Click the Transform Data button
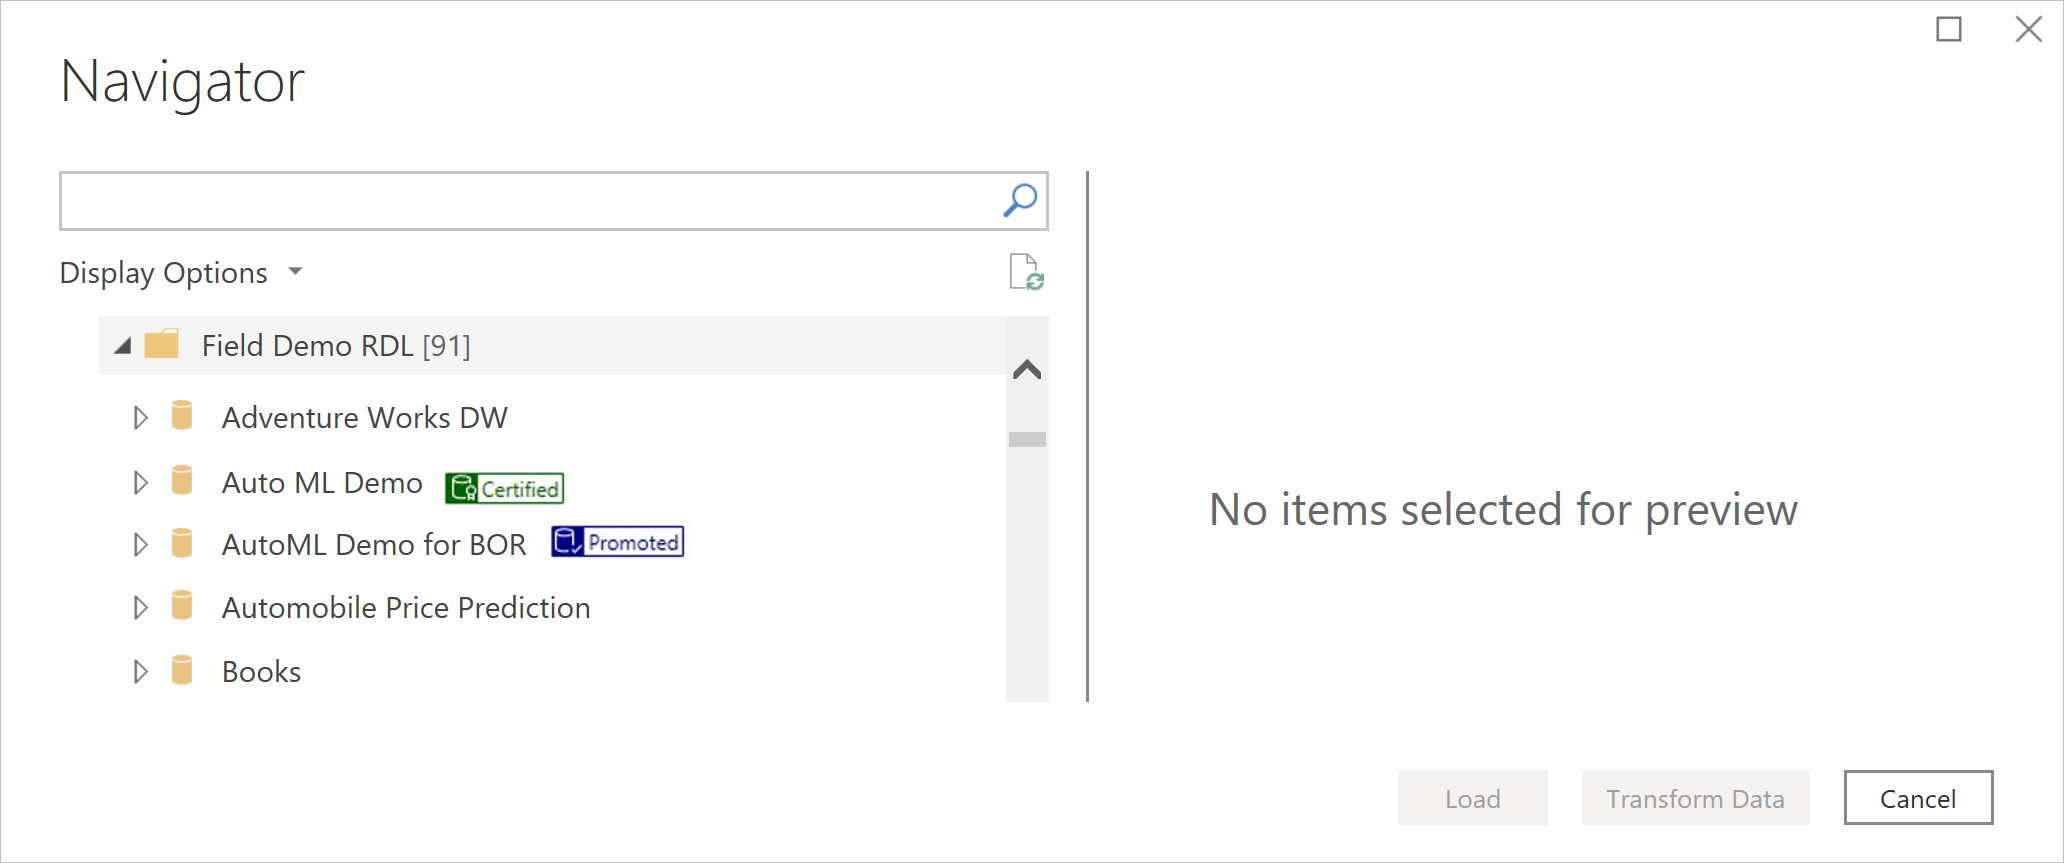2064x863 pixels. tap(1695, 798)
